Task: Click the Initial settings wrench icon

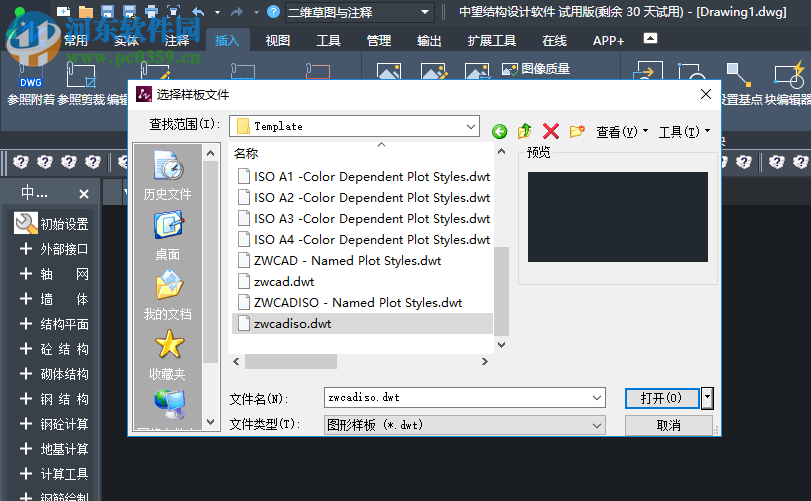Action: 25,223
